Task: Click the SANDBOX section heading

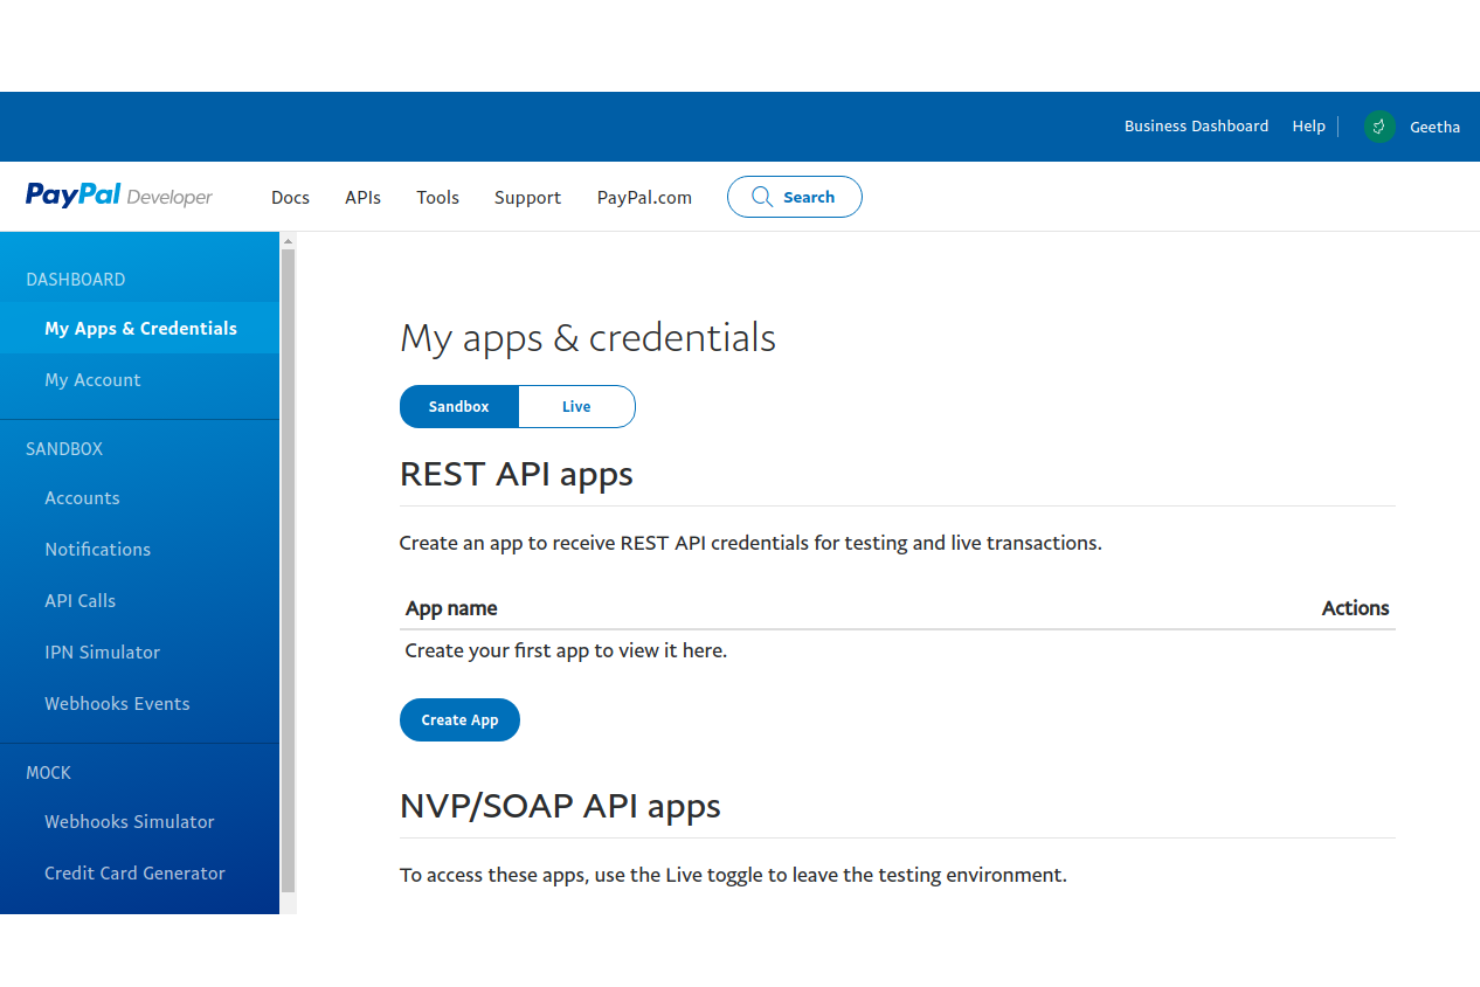Action: (x=64, y=449)
